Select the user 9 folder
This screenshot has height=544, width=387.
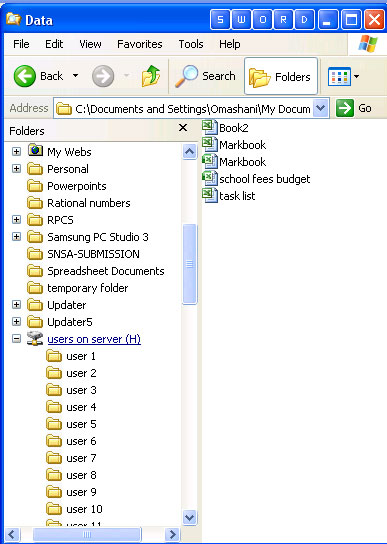[81, 492]
